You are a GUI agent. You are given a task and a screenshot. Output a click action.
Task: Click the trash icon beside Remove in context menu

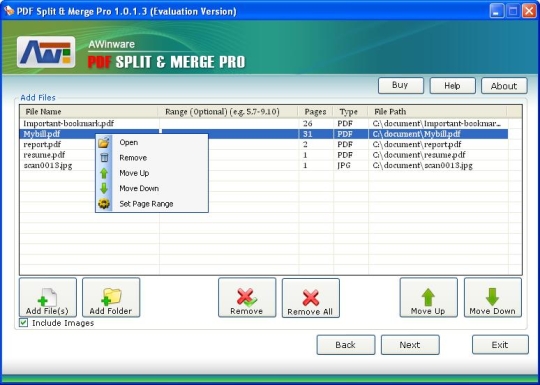104,158
